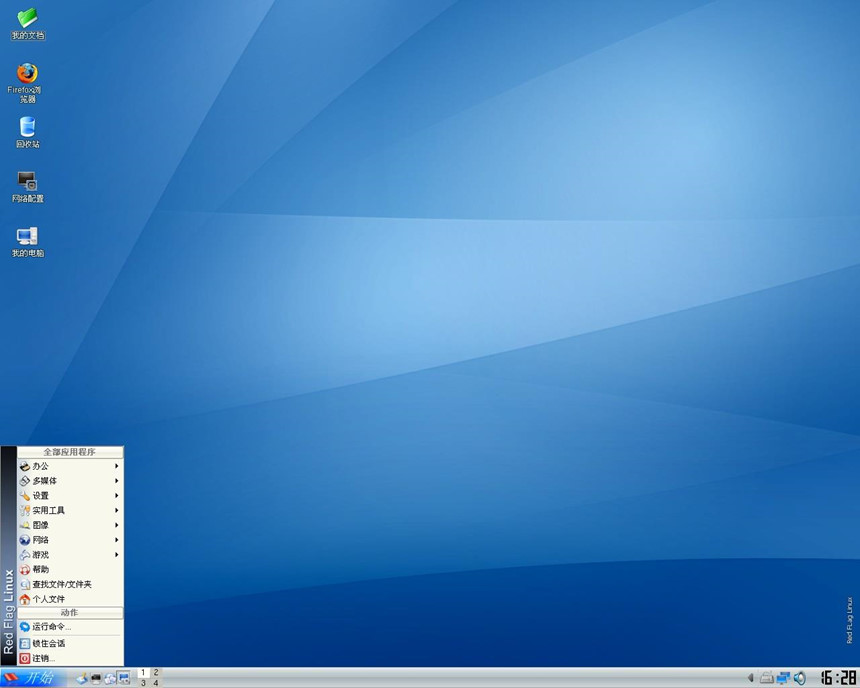Select 帮助 from the start menu
Screen dimensions: 860x688
tap(40, 569)
